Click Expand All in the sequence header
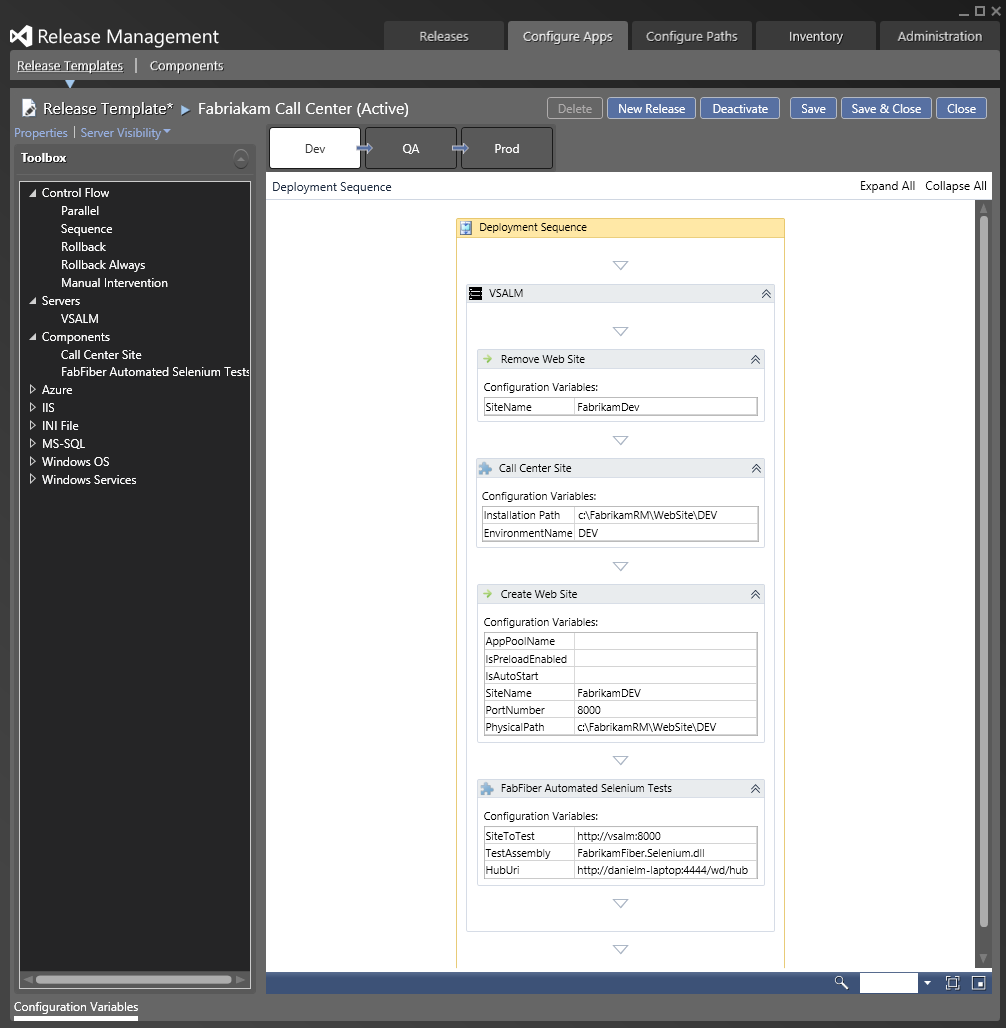The width and height of the screenshot is (1006, 1028). [887, 186]
